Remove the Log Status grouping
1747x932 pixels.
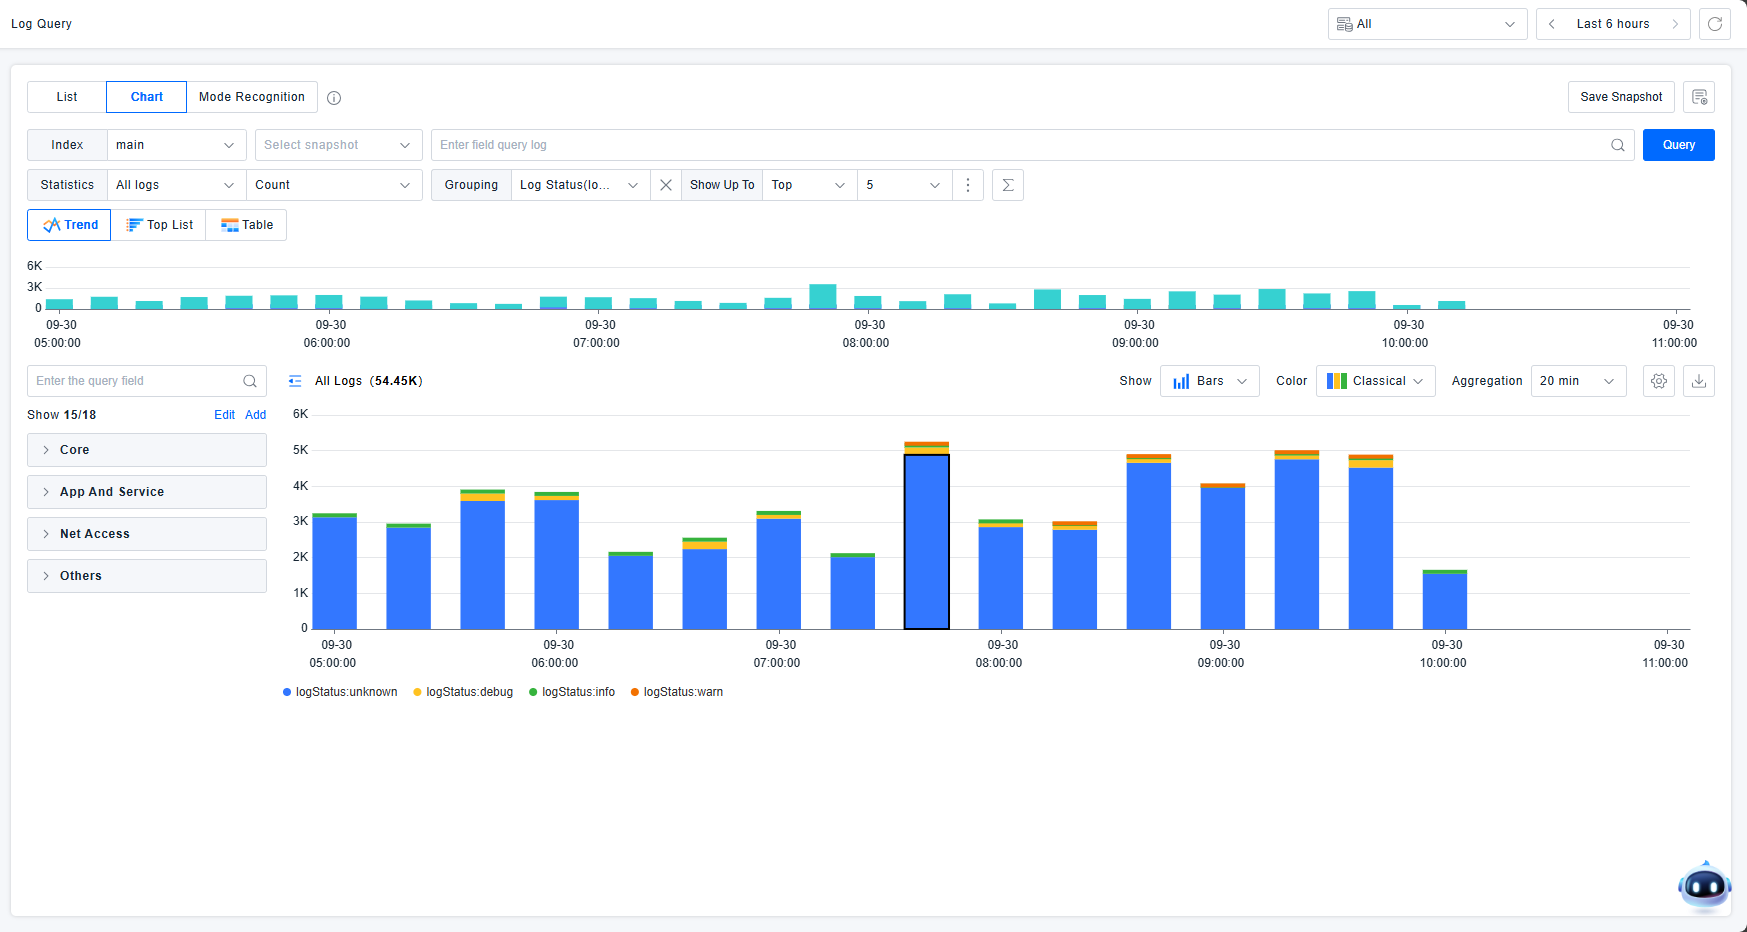(666, 185)
